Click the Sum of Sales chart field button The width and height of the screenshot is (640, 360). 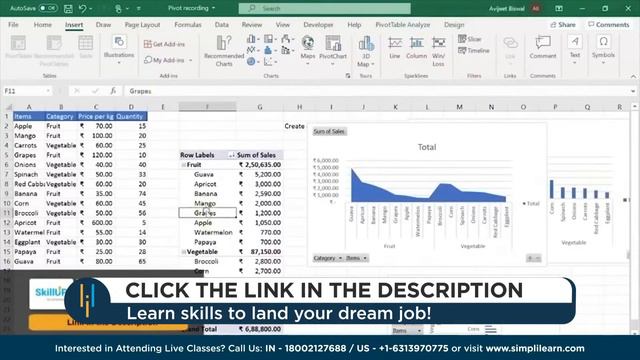click(329, 131)
